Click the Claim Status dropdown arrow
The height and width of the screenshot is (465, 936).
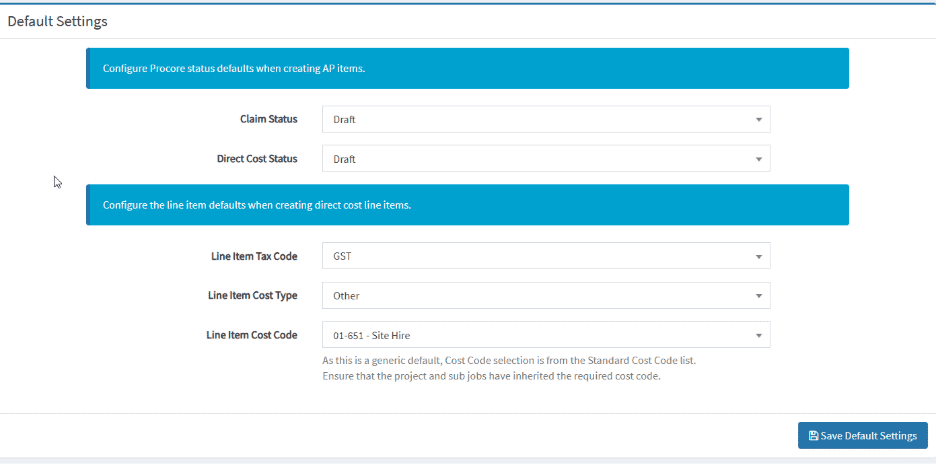(x=759, y=120)
